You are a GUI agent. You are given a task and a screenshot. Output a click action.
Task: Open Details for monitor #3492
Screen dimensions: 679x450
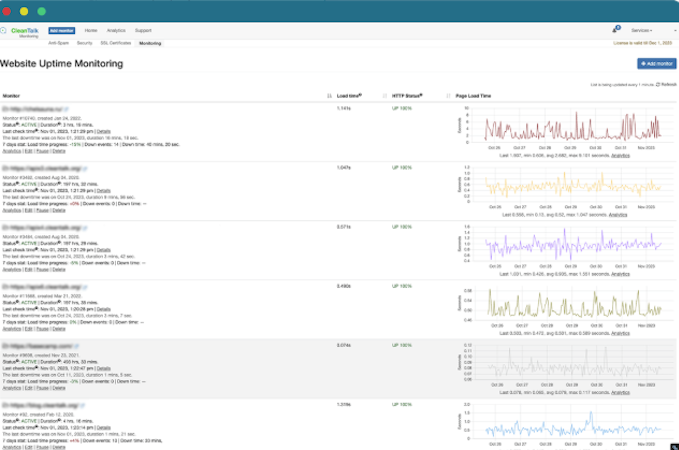[103, 191]
